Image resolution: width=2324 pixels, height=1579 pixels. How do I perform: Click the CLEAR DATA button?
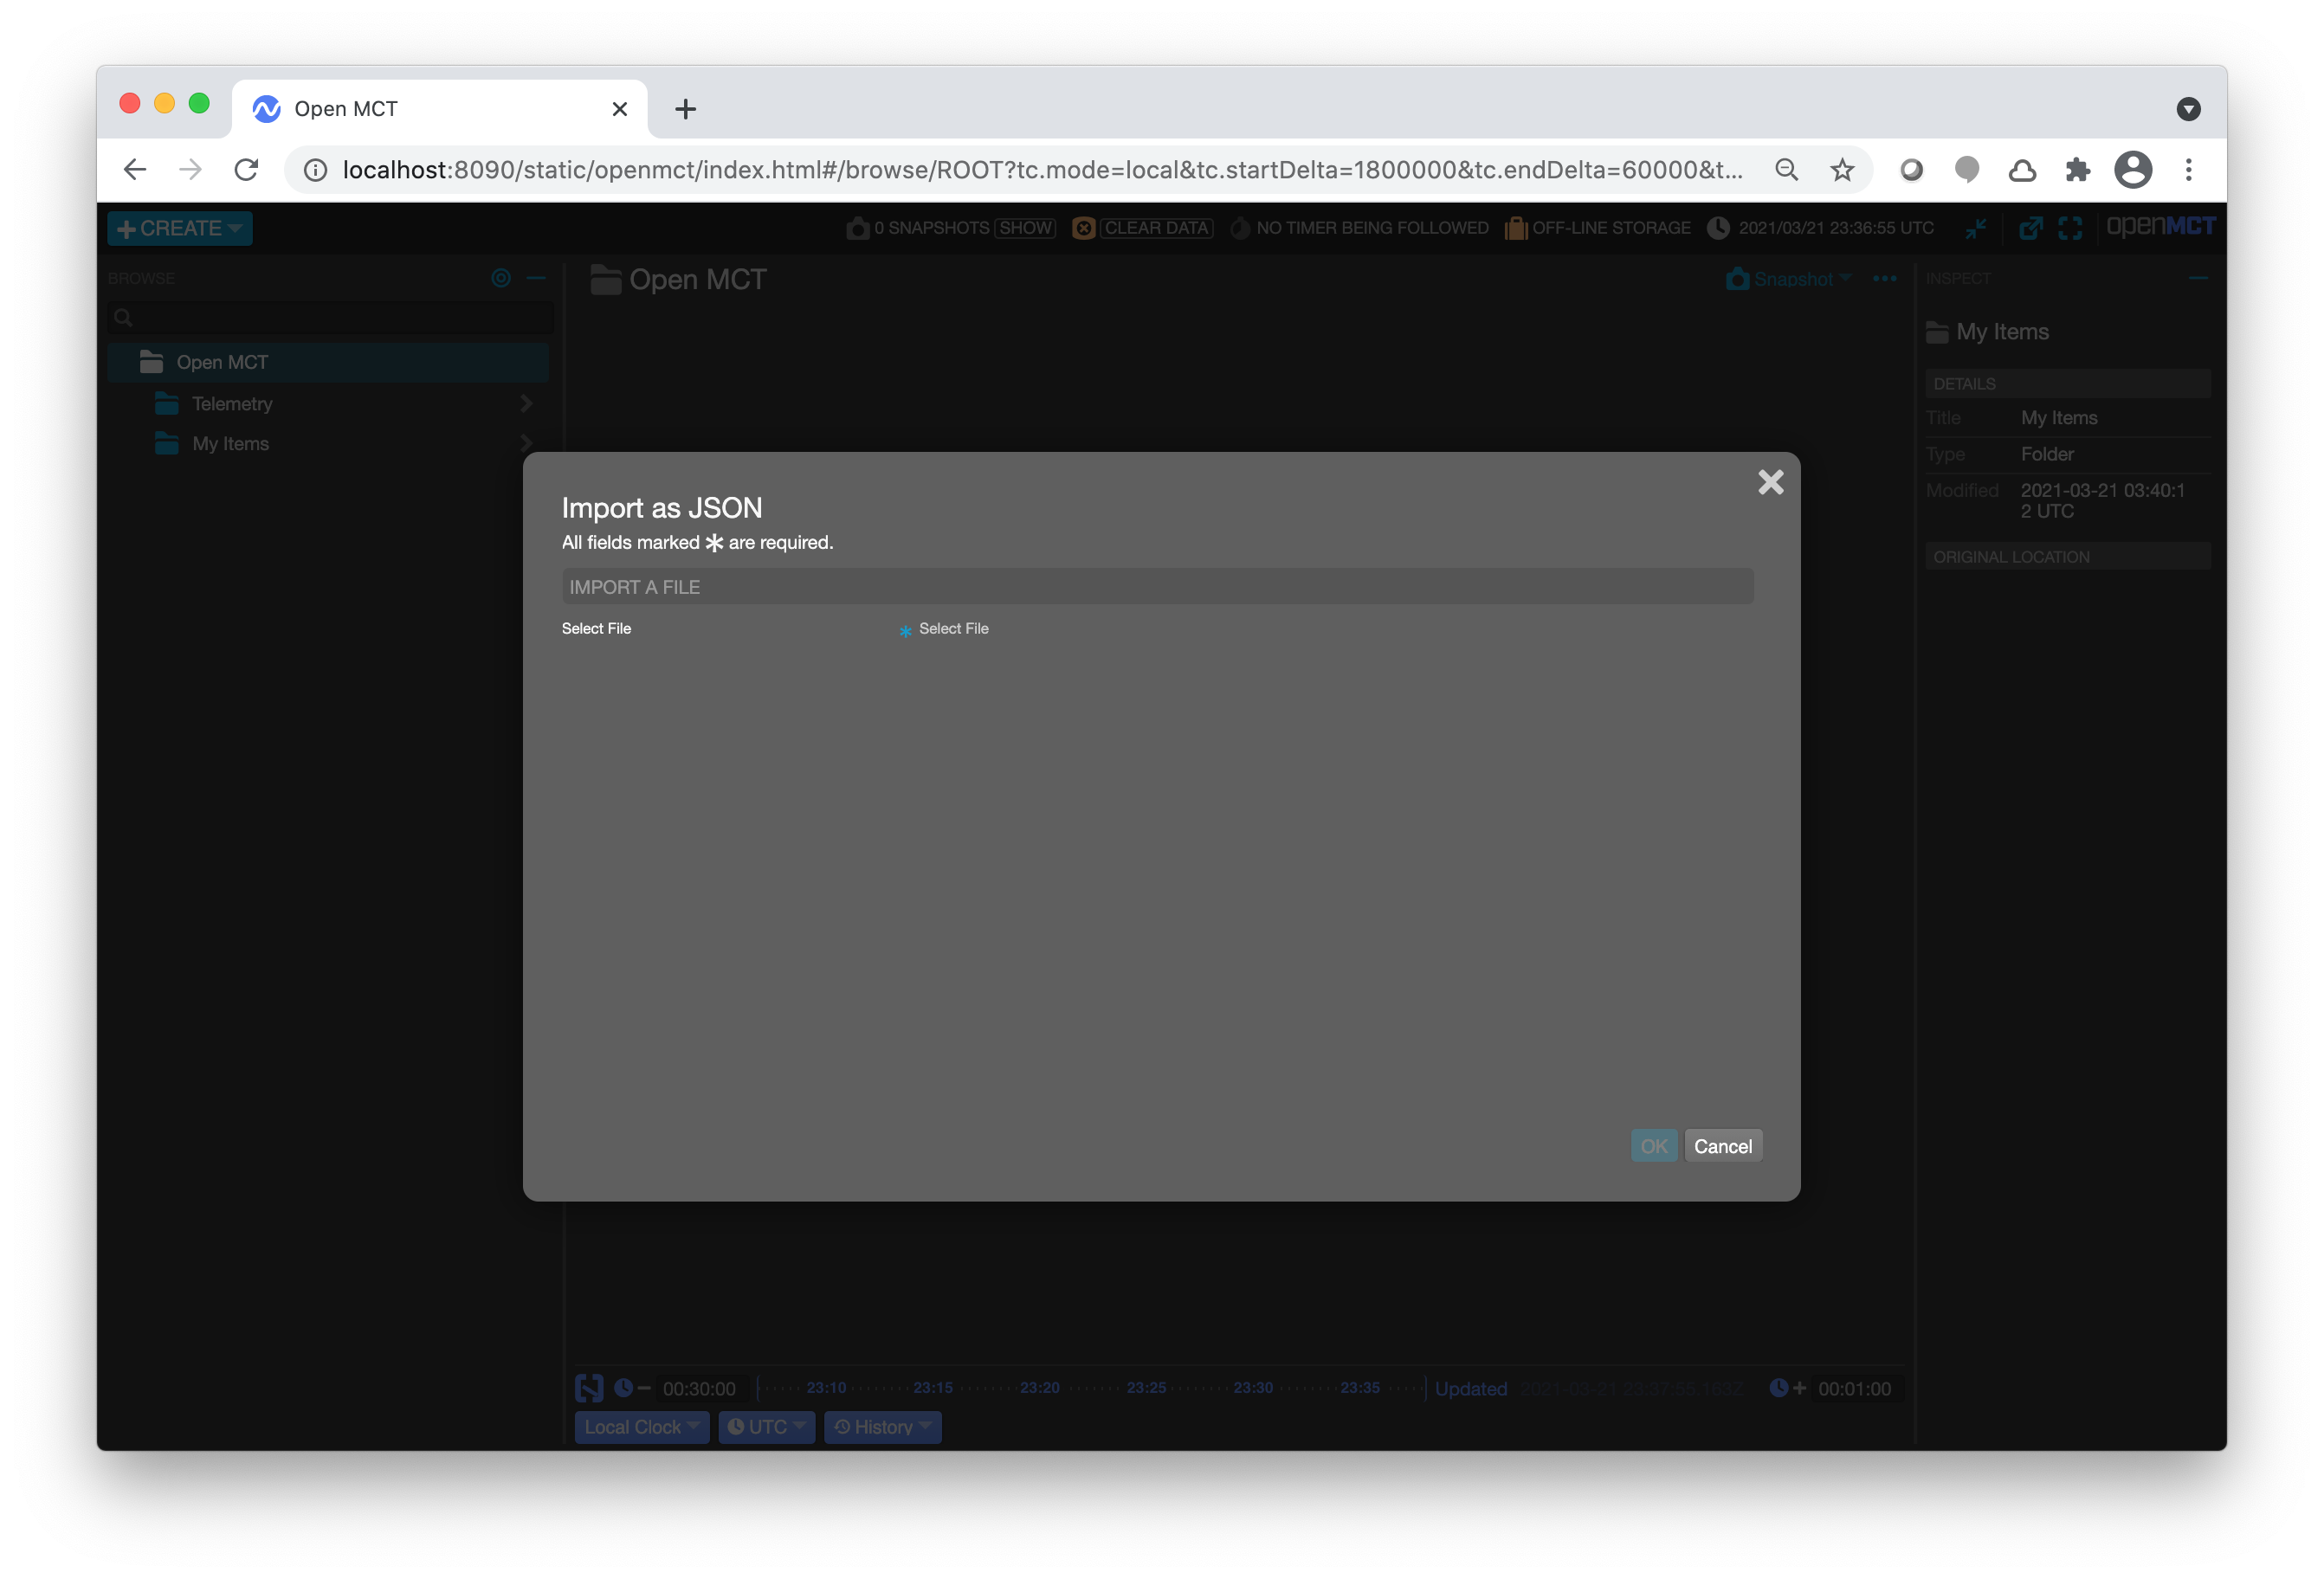point(1156,228)
